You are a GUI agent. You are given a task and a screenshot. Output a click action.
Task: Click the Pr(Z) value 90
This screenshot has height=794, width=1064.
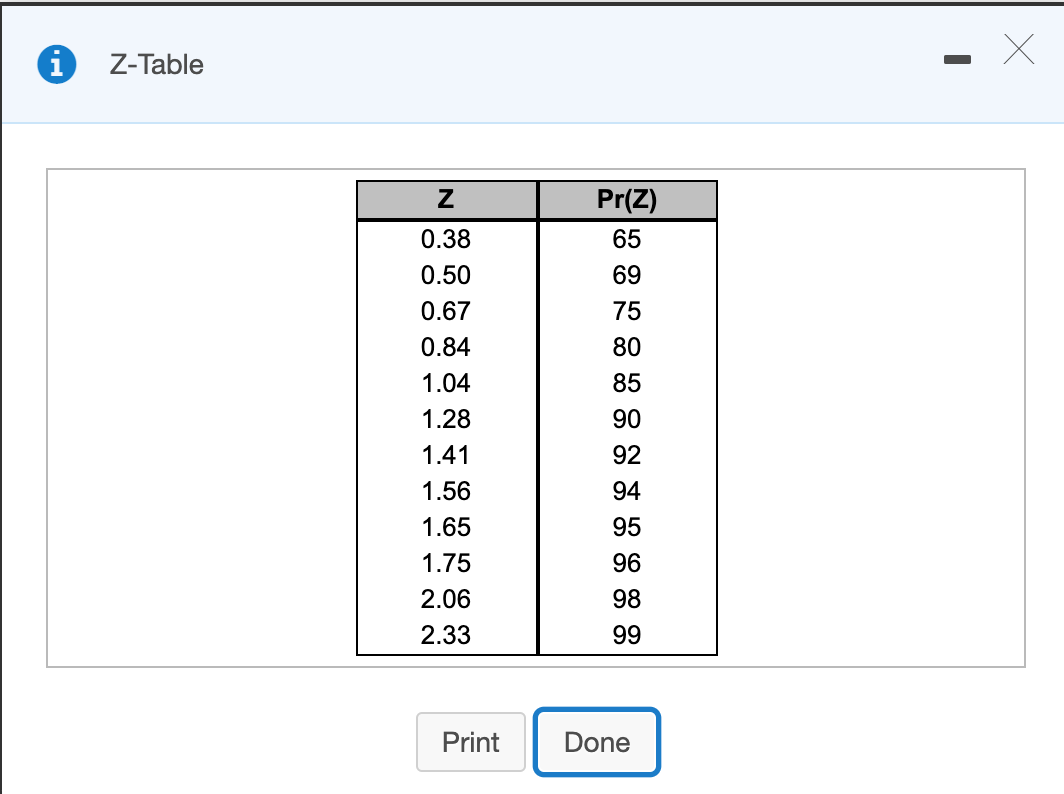point(627,419)
